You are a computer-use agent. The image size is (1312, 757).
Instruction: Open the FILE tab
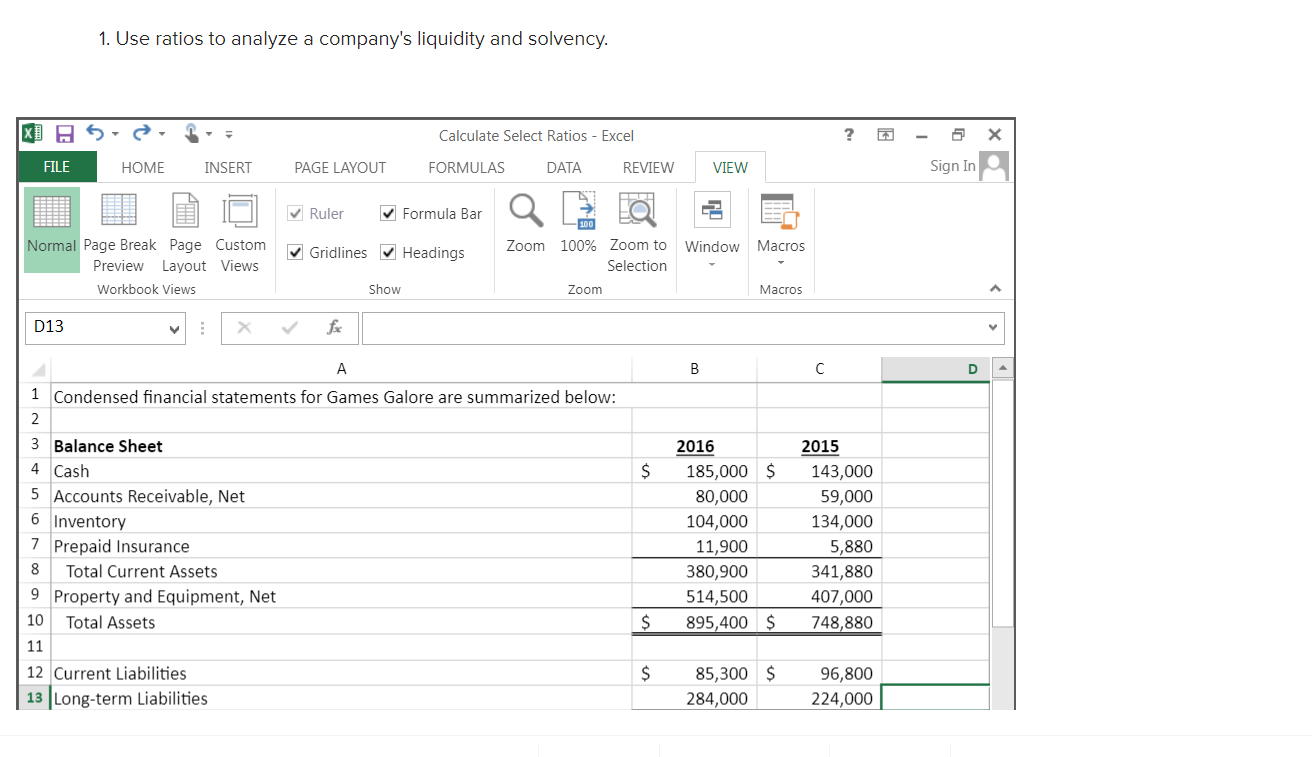click(57, 167)
